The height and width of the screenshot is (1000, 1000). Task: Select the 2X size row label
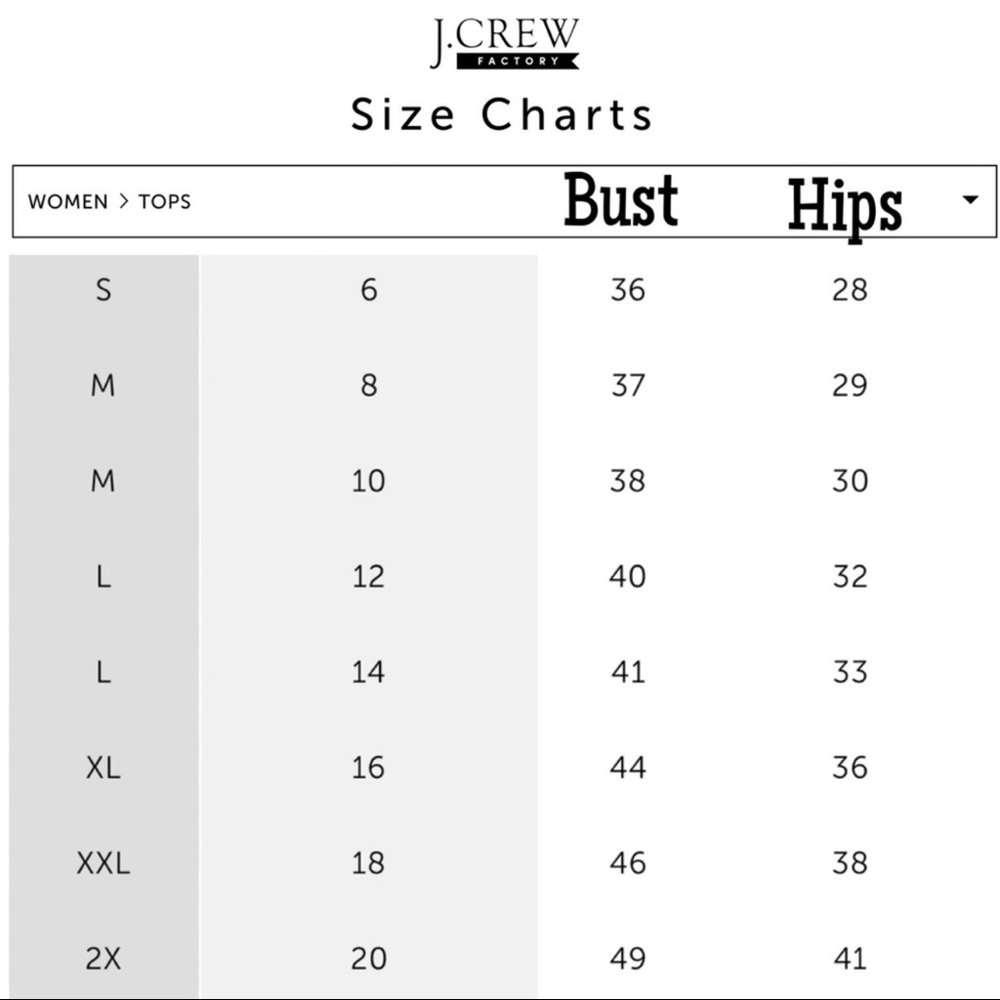click(x=103, y=959)
